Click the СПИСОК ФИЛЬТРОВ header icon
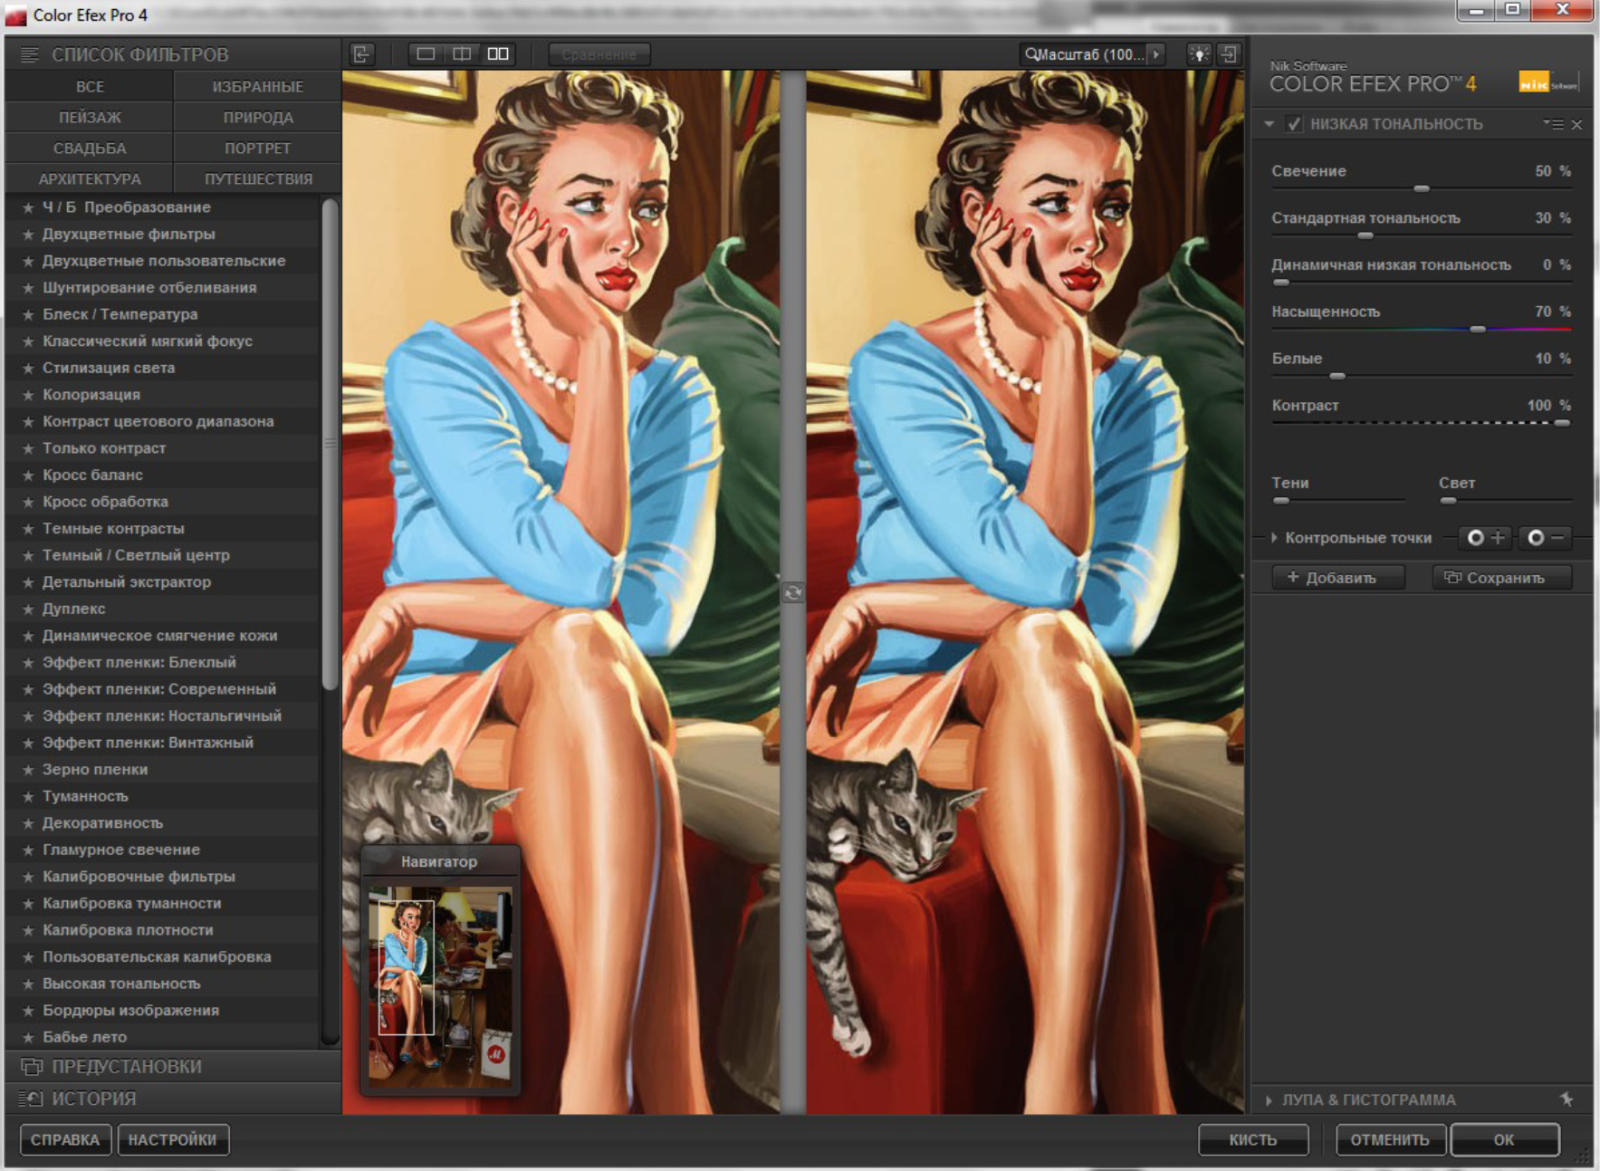This screenshot has width=1600, height=1171. point(29,55)
